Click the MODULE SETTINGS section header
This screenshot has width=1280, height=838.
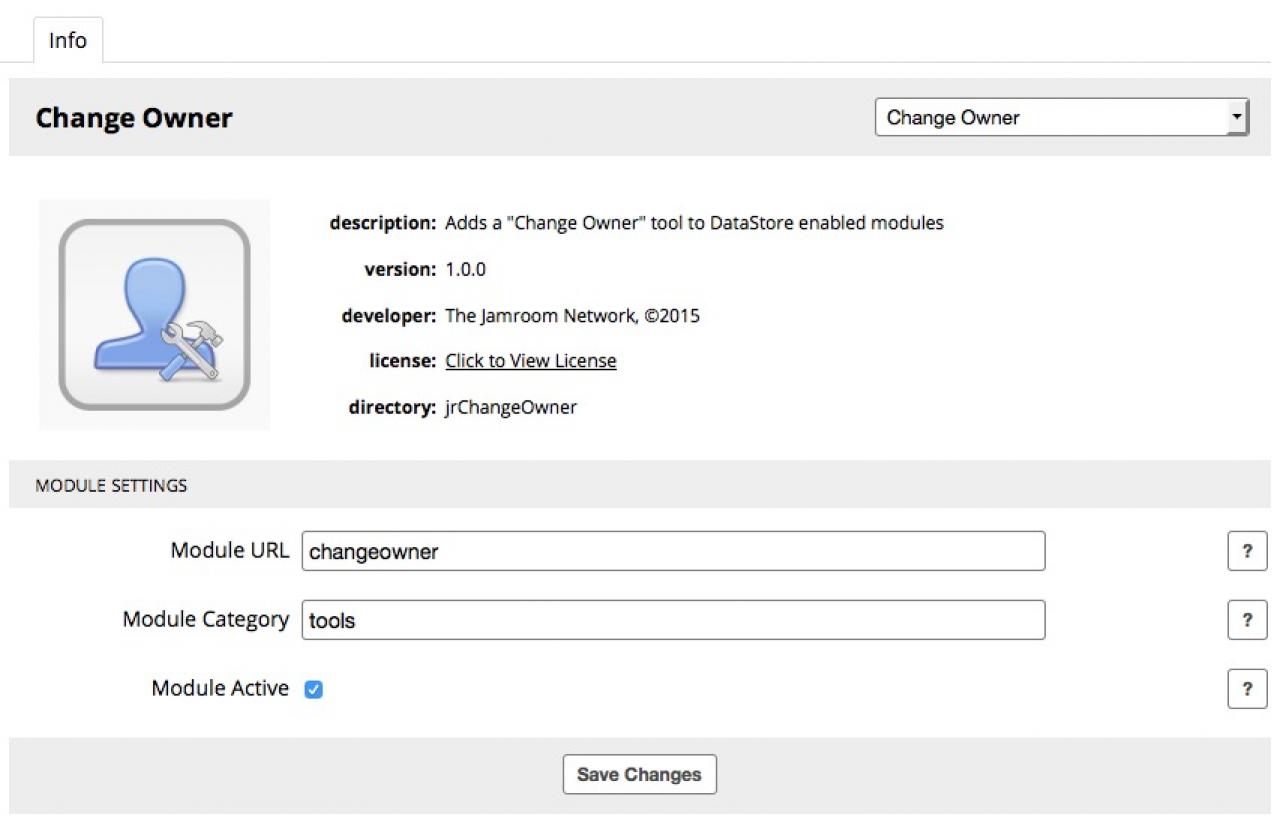(x=111, y=486)
